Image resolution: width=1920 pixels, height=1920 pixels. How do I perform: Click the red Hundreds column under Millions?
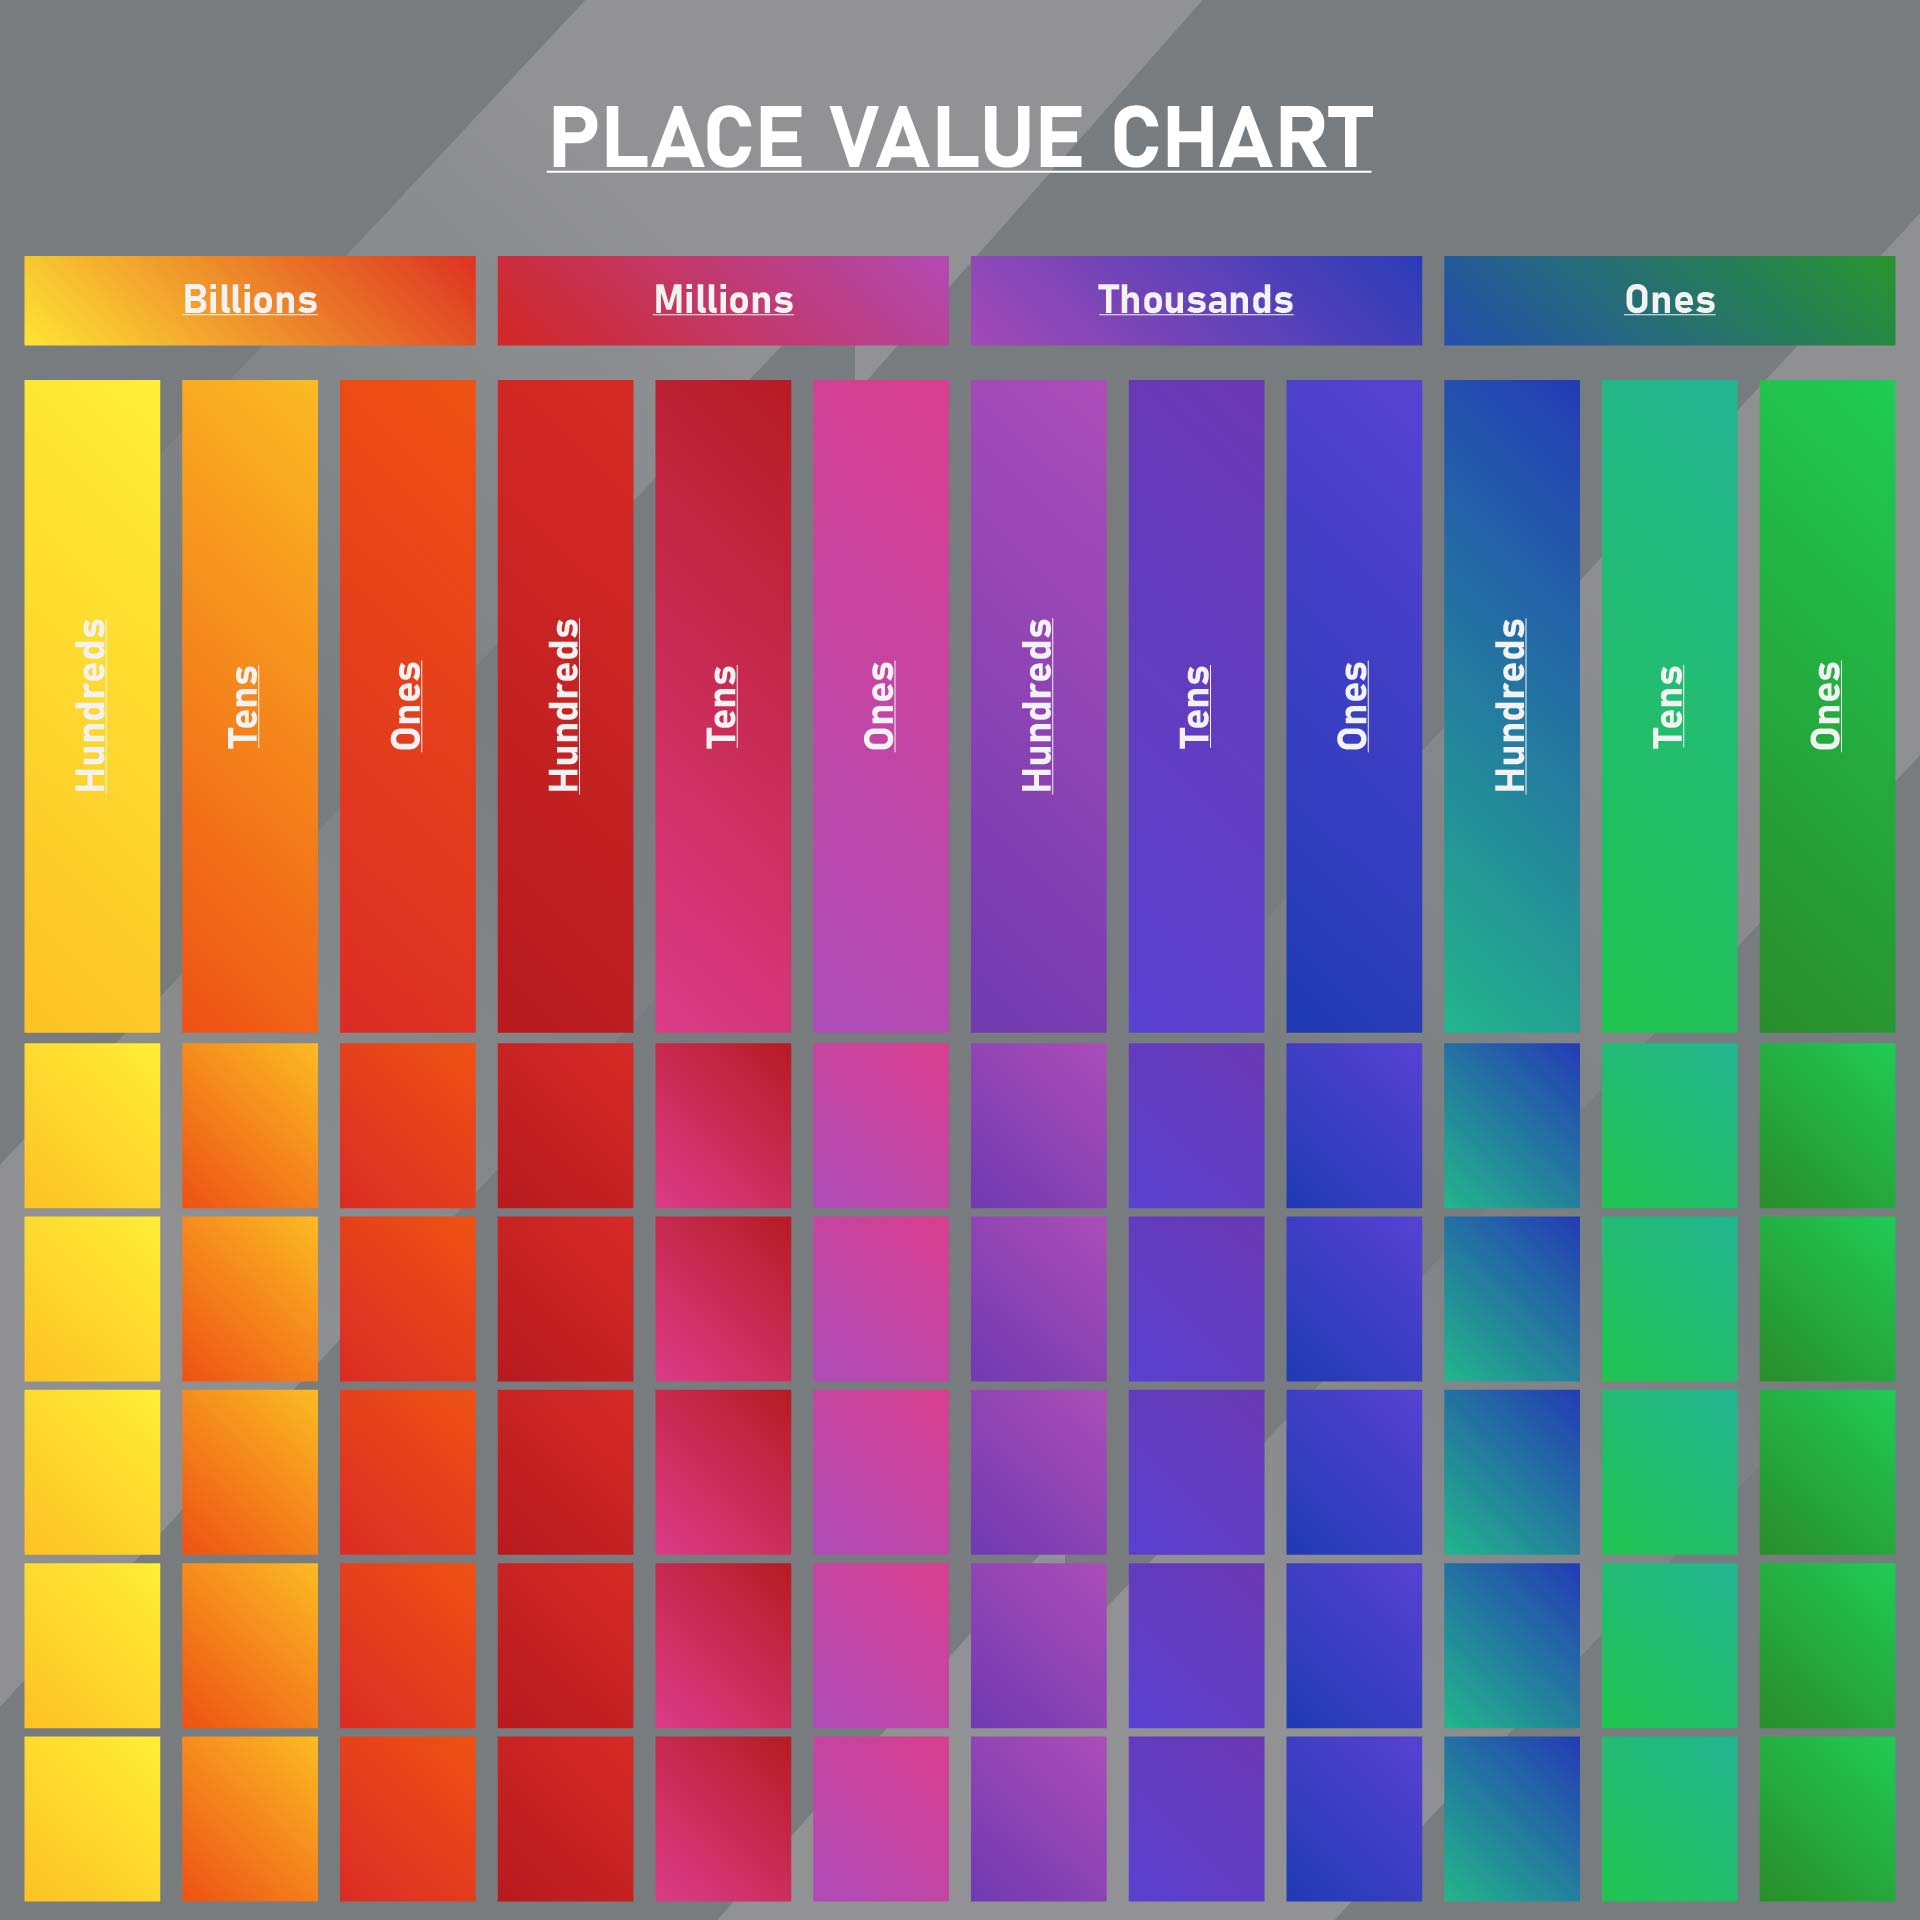pos(565,706)
